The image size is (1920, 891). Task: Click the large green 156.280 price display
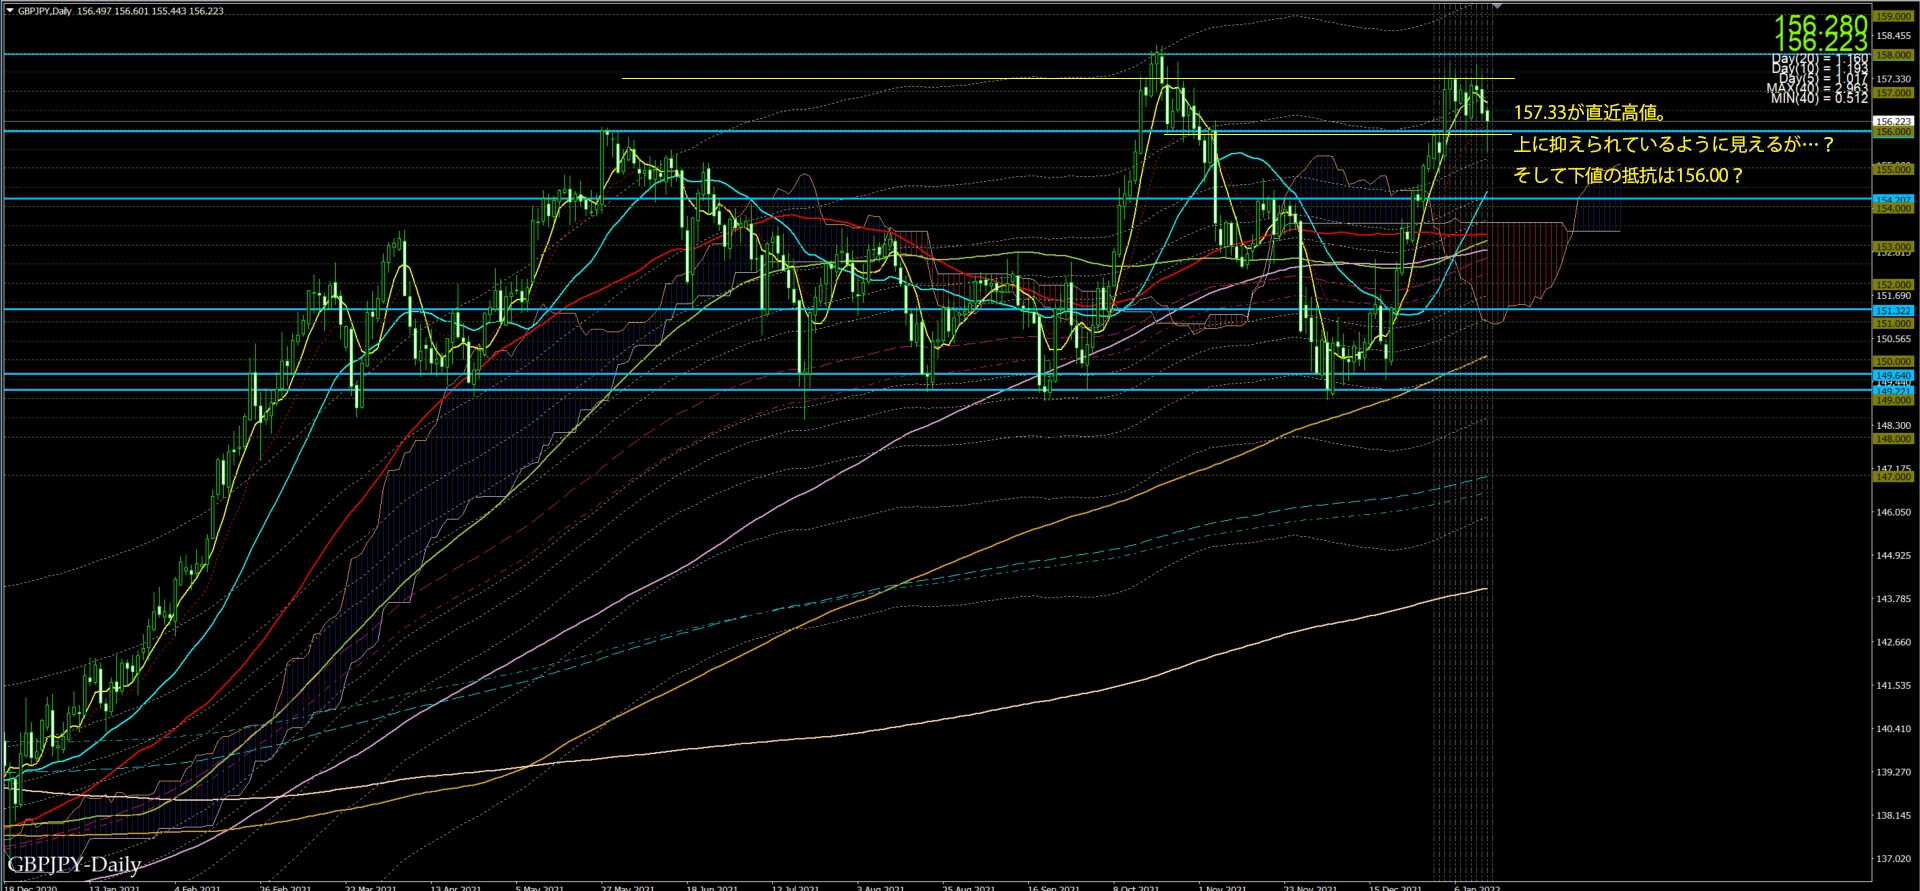[x=1820, y=24]
